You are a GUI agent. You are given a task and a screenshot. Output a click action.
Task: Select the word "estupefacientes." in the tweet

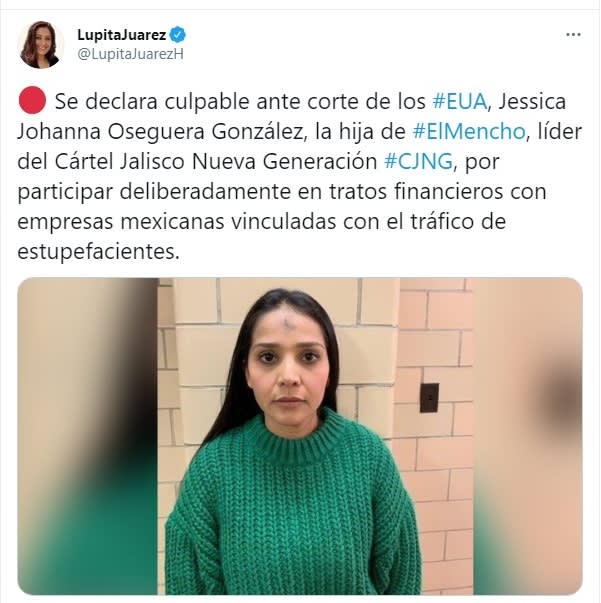tap(98, 252)
